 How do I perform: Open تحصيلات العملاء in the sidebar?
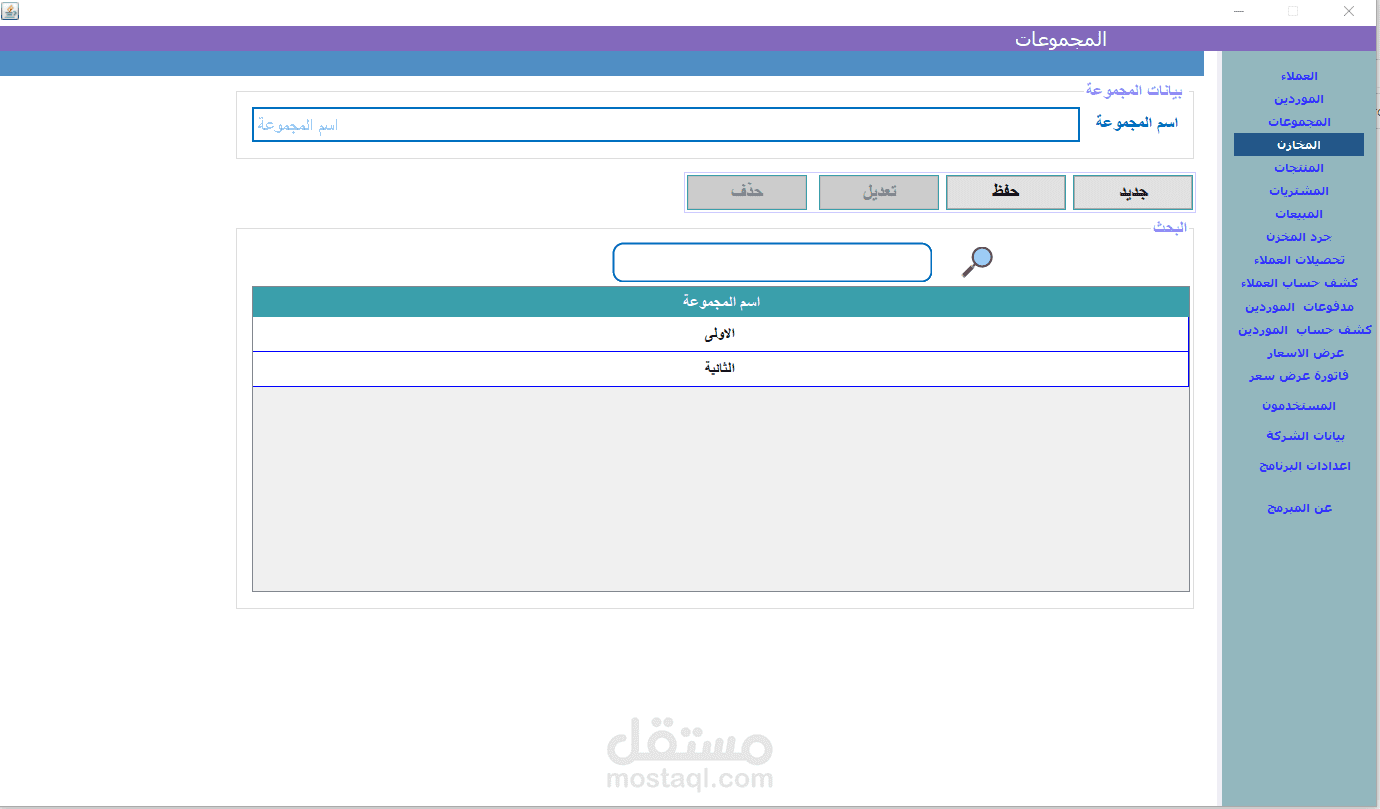1299,260
